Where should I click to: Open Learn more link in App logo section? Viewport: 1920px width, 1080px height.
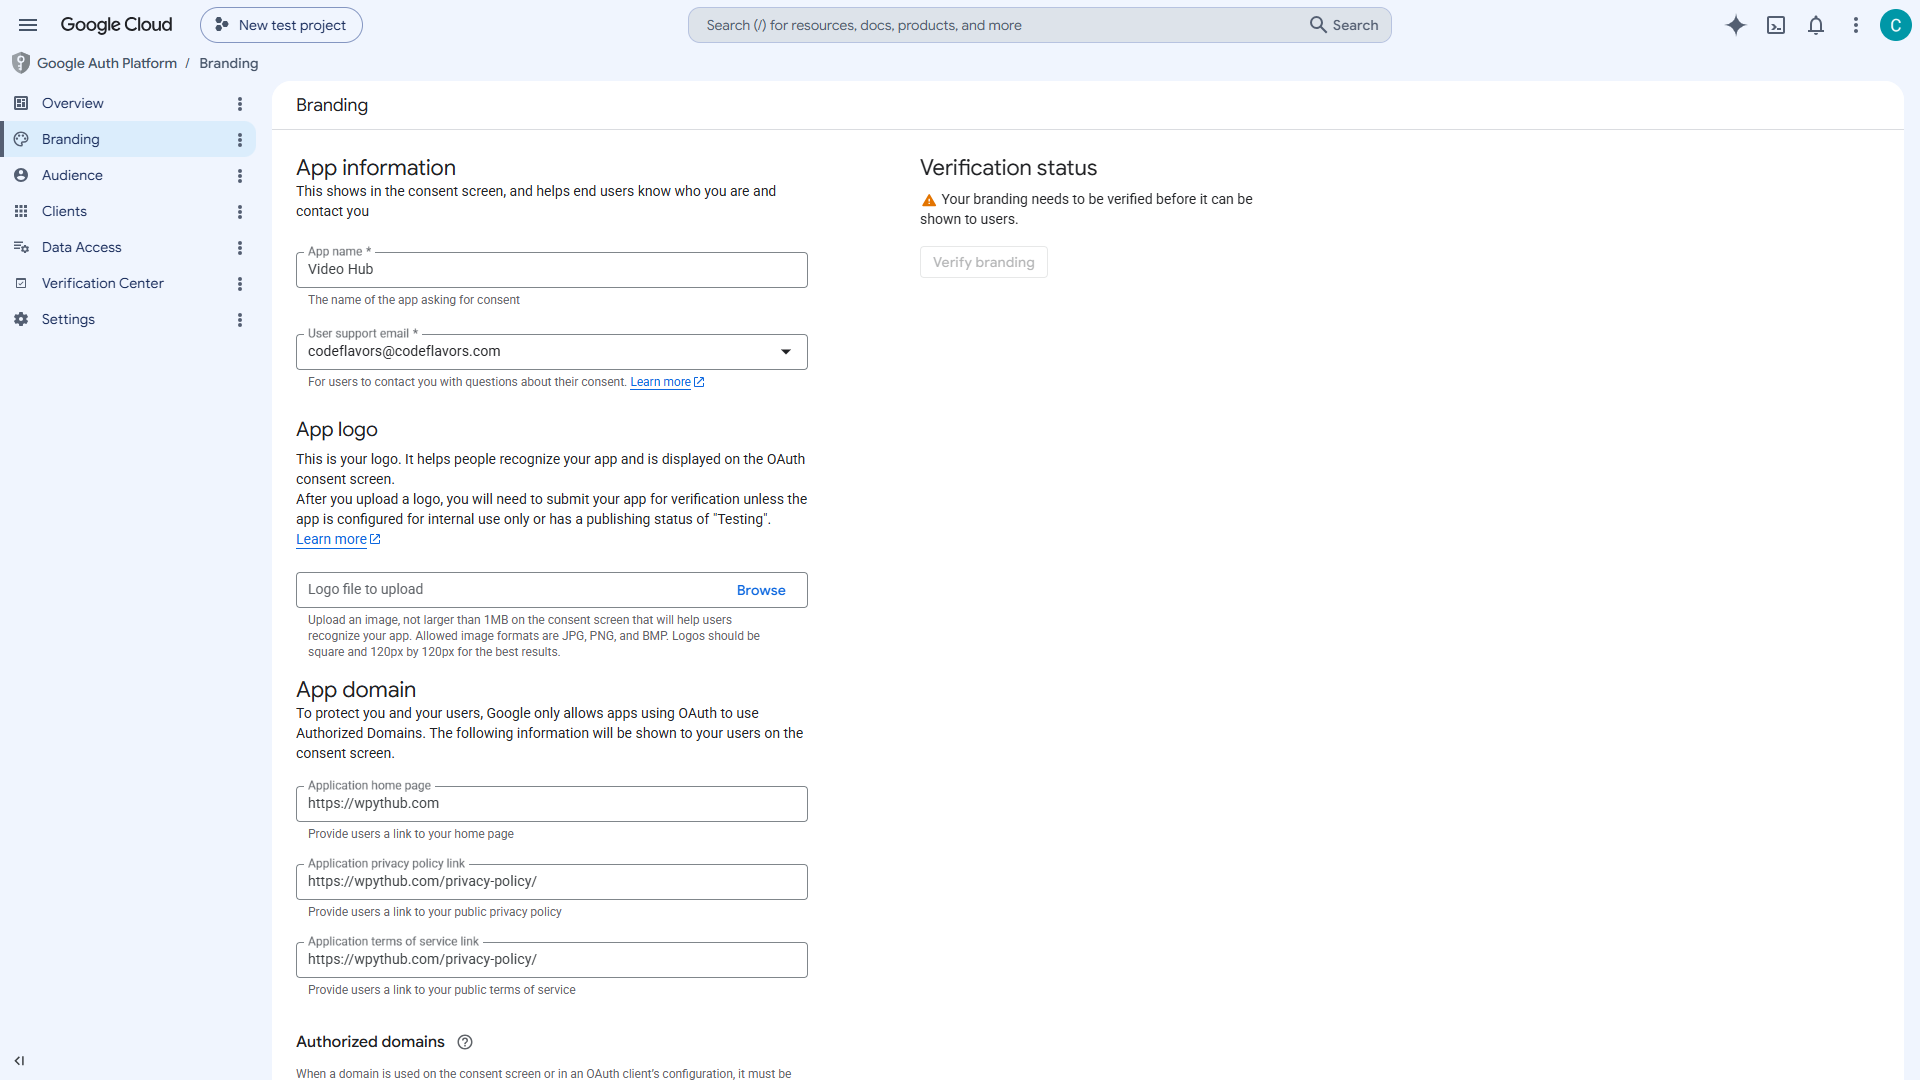[338, 539]
